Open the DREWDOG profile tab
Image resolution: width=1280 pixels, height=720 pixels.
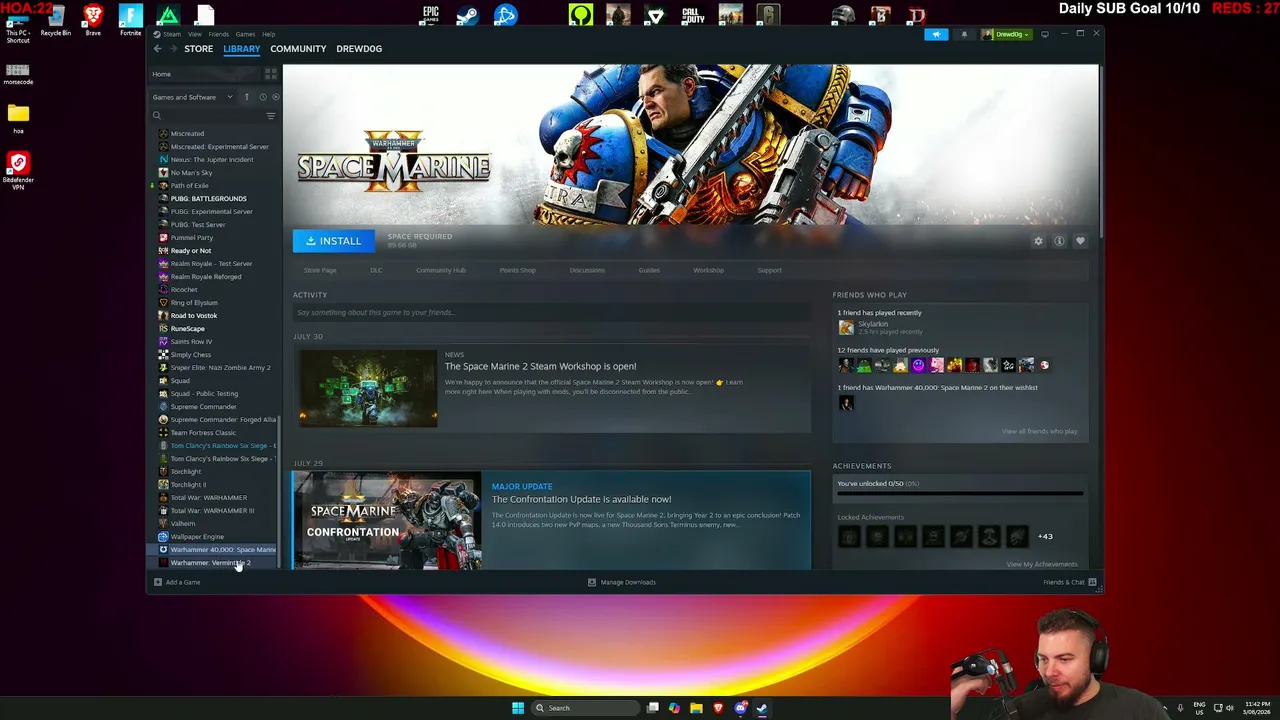click(x=359, y=48)
